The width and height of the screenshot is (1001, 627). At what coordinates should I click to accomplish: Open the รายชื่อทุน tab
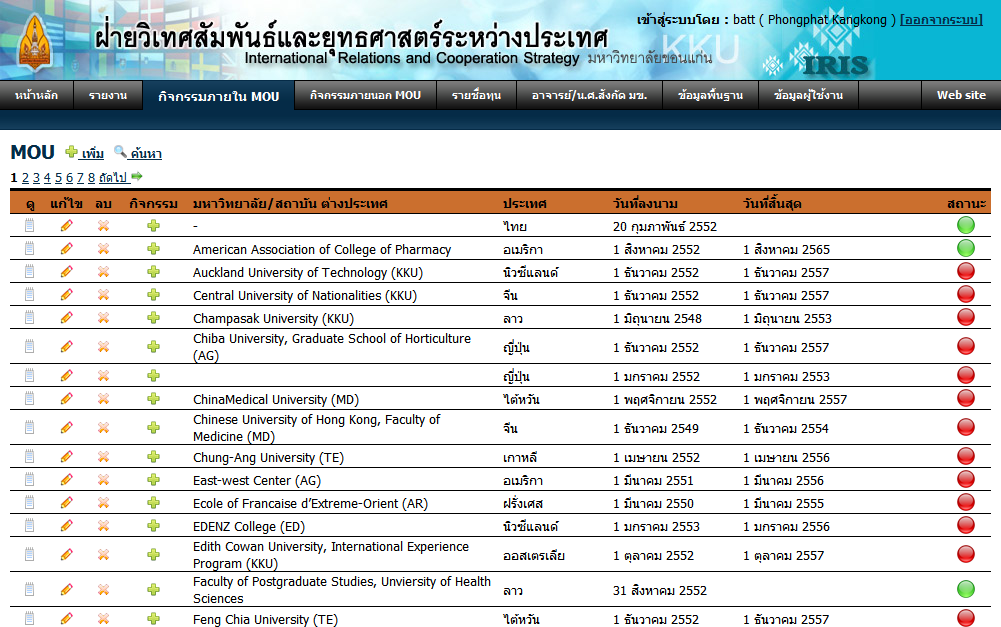tap(476, 95)
